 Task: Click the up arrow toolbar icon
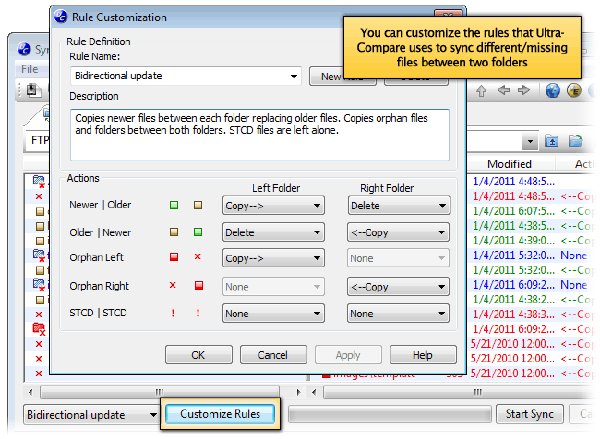[481, 91]
